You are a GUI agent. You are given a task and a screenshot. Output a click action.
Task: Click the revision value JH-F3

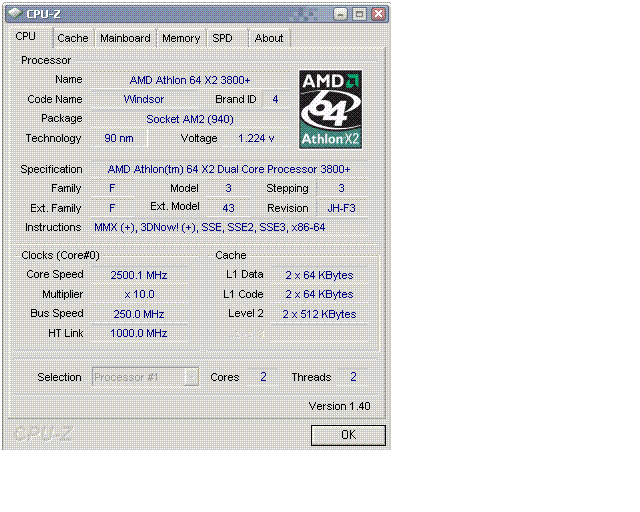click(342, 208)
